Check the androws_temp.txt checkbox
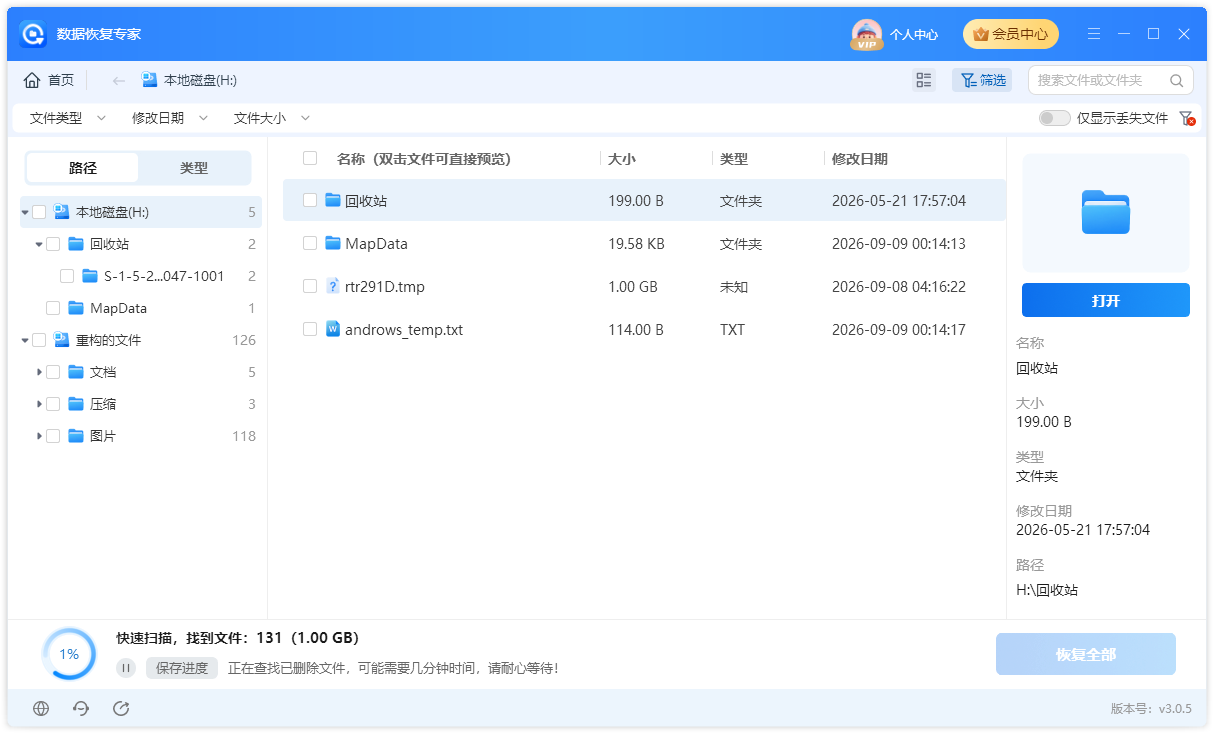 pos(310,329)
